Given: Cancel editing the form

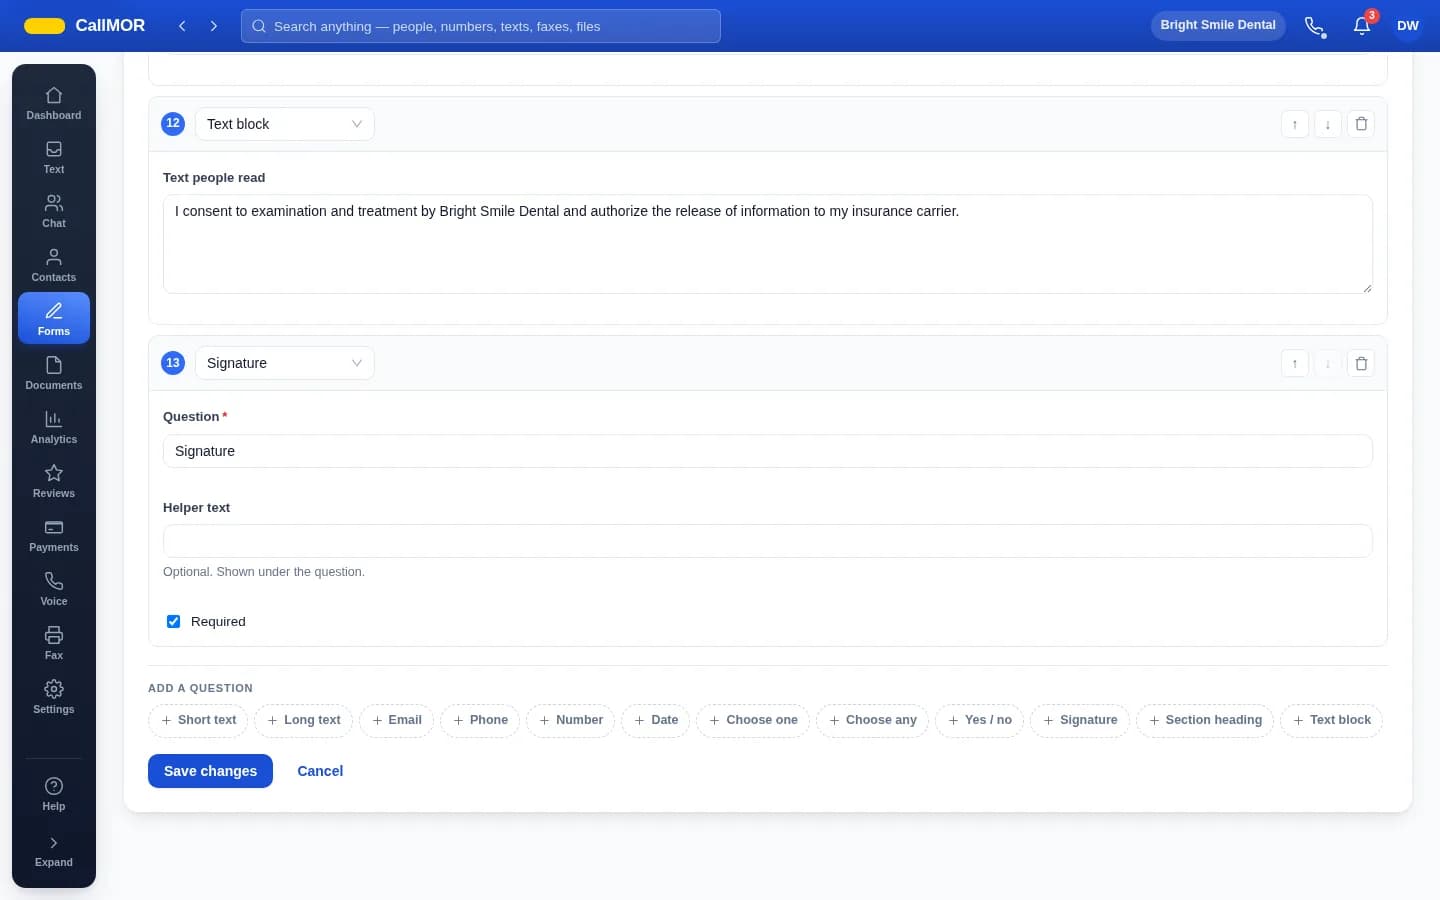Looking at the screenshot, I should tap(320, 771).
